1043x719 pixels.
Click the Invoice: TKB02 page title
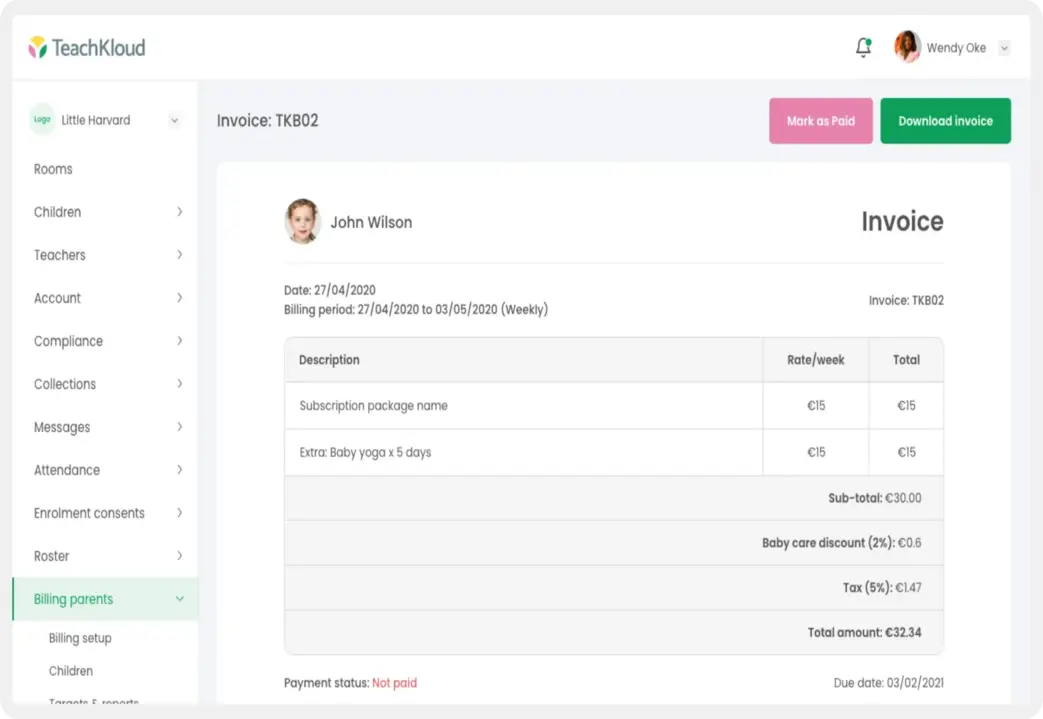click(x=267, y=120)
